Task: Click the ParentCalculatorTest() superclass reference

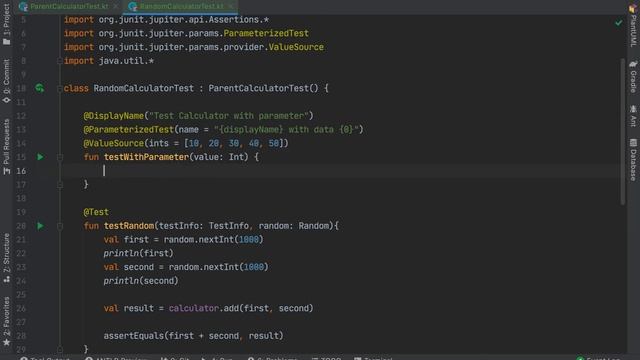Action: click(x=263, y=88)
